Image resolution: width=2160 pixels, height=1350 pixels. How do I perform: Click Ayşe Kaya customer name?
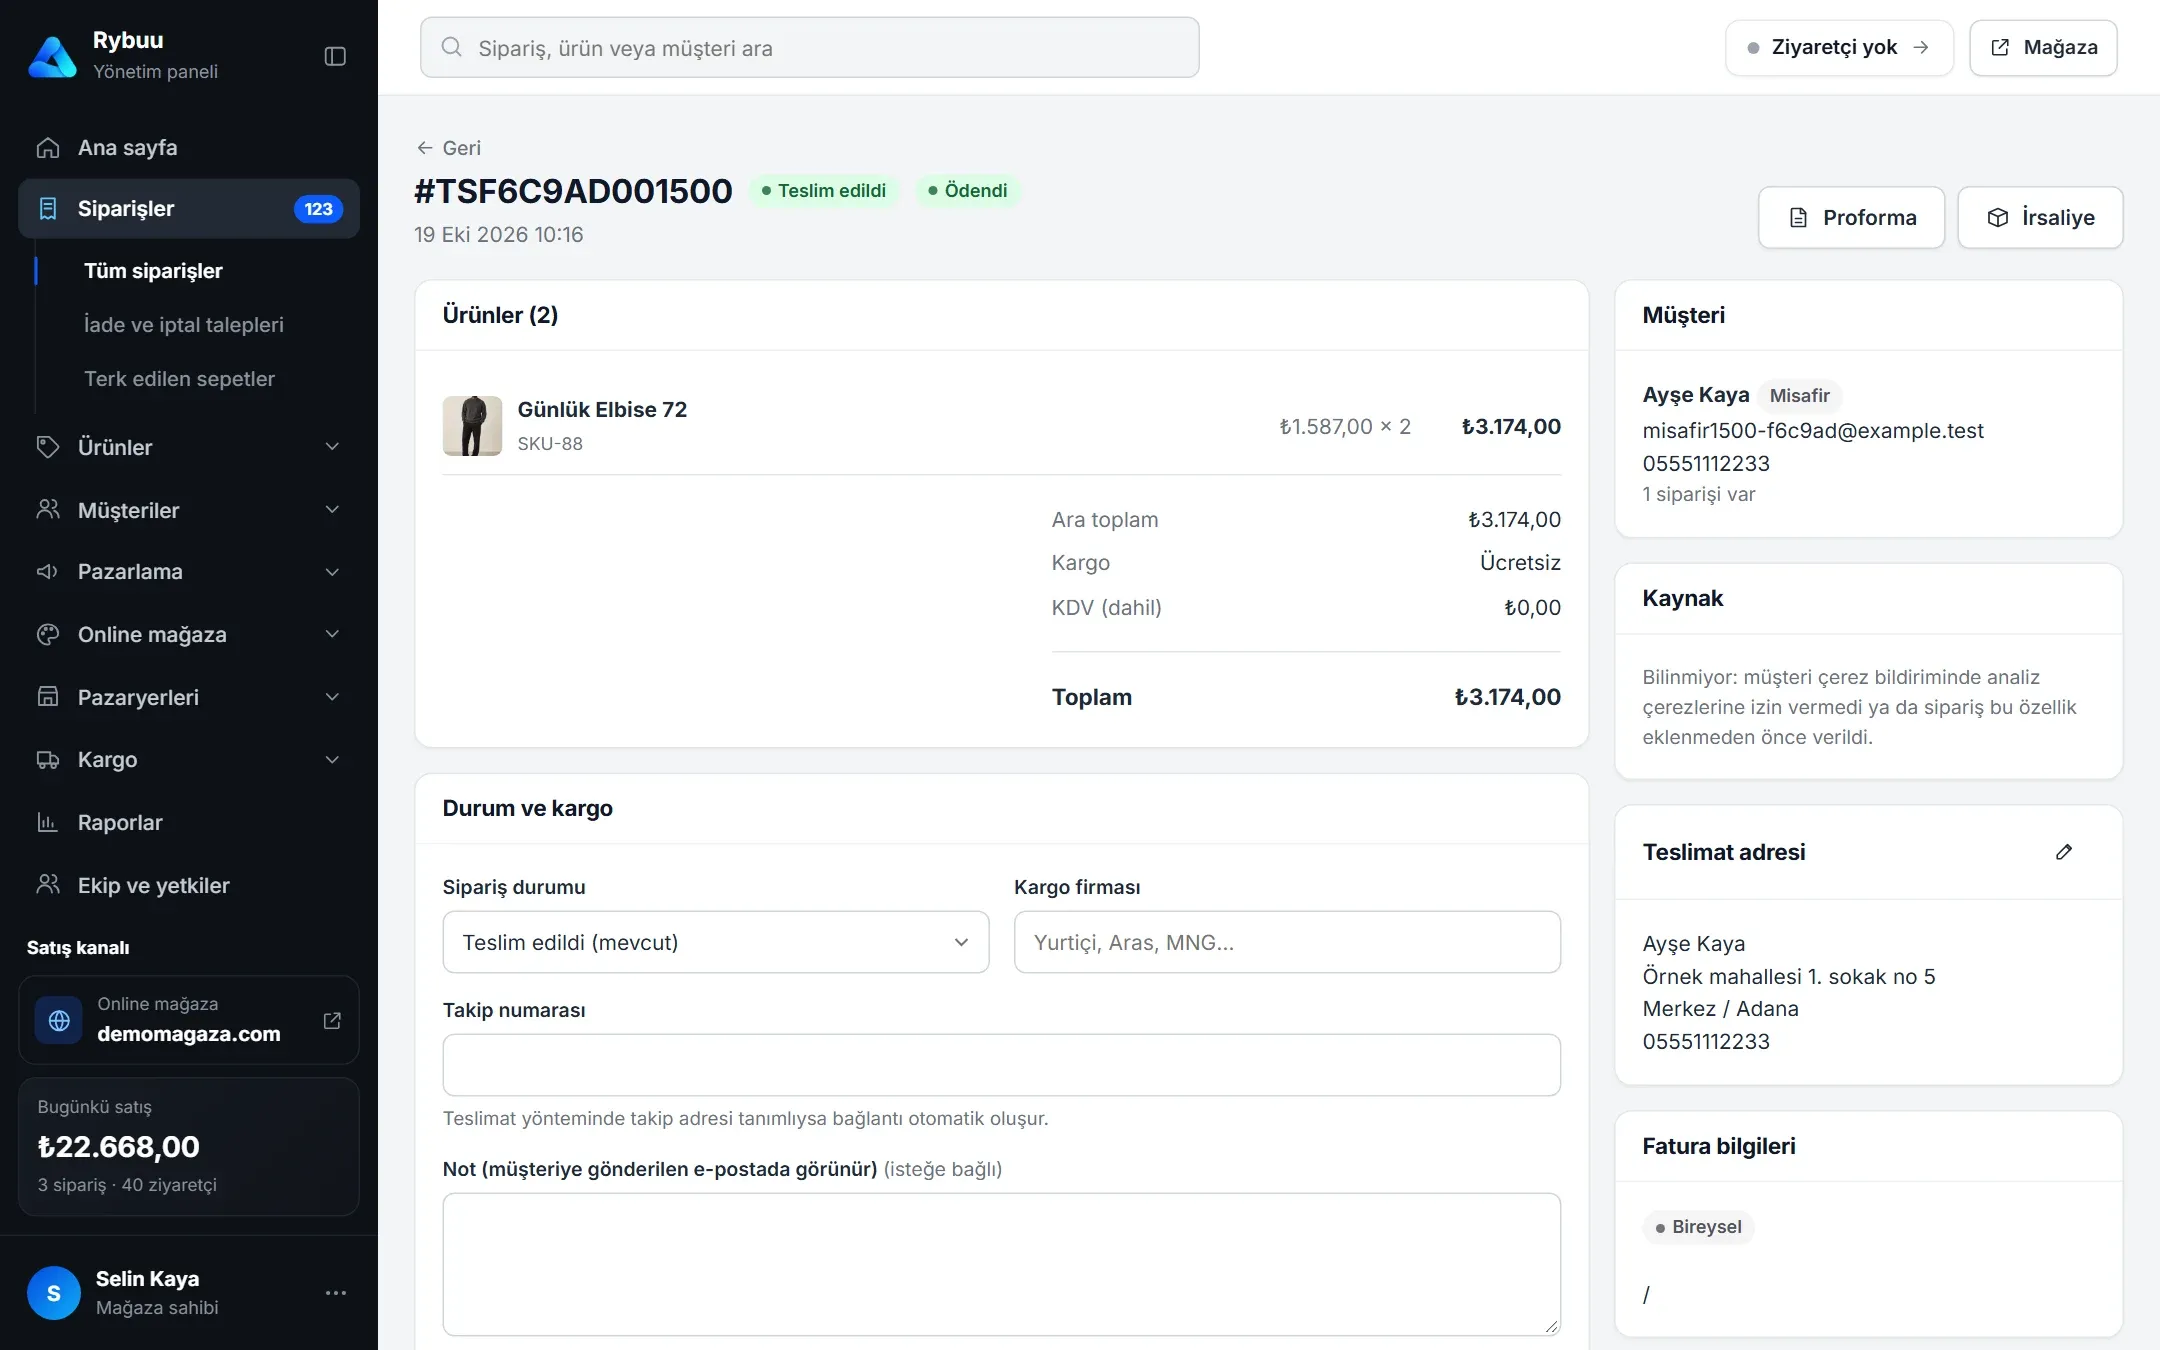[1695, 395]
